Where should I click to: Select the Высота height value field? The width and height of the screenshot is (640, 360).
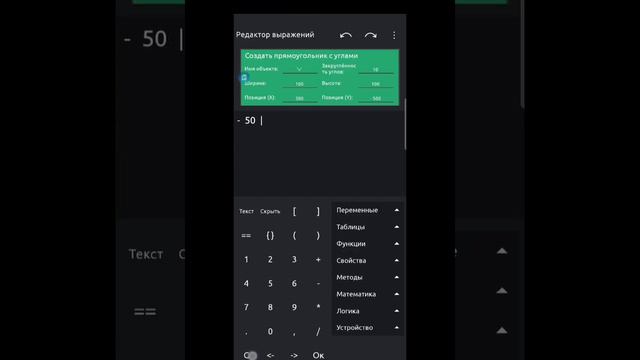coord(376,84)
